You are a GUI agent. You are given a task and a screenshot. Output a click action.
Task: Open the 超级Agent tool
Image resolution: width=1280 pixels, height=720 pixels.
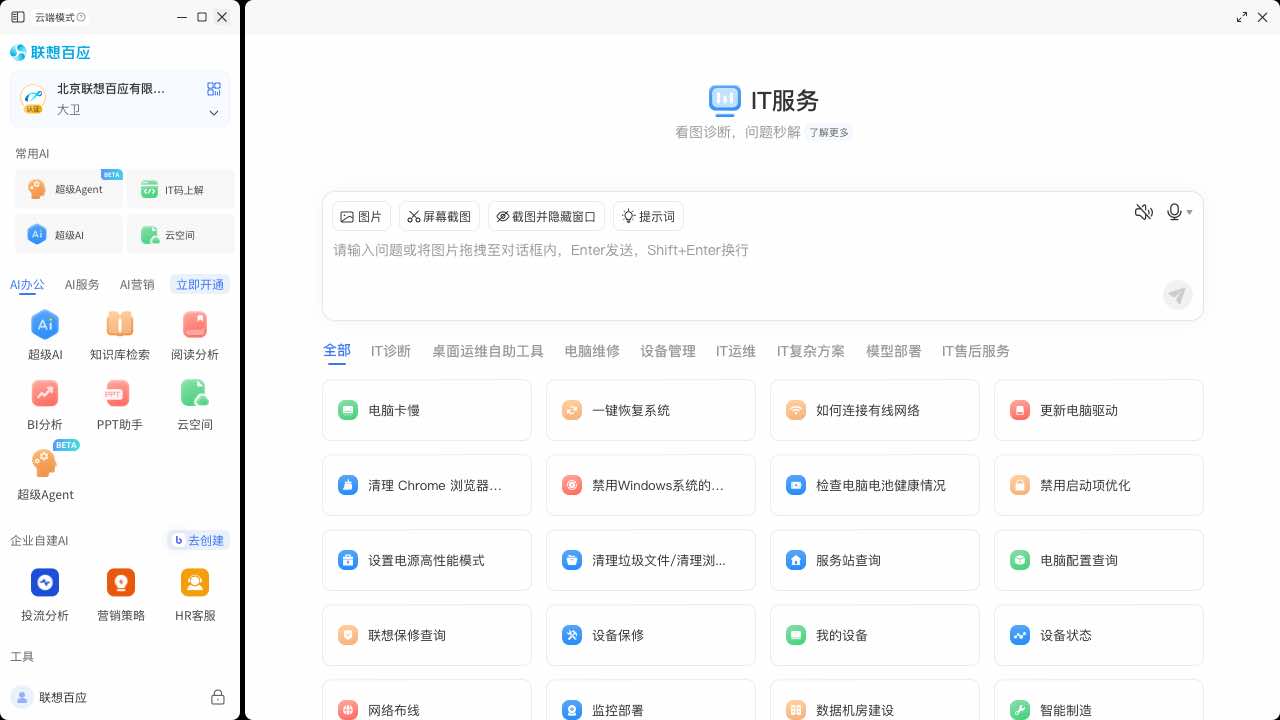tap(69, 189)
